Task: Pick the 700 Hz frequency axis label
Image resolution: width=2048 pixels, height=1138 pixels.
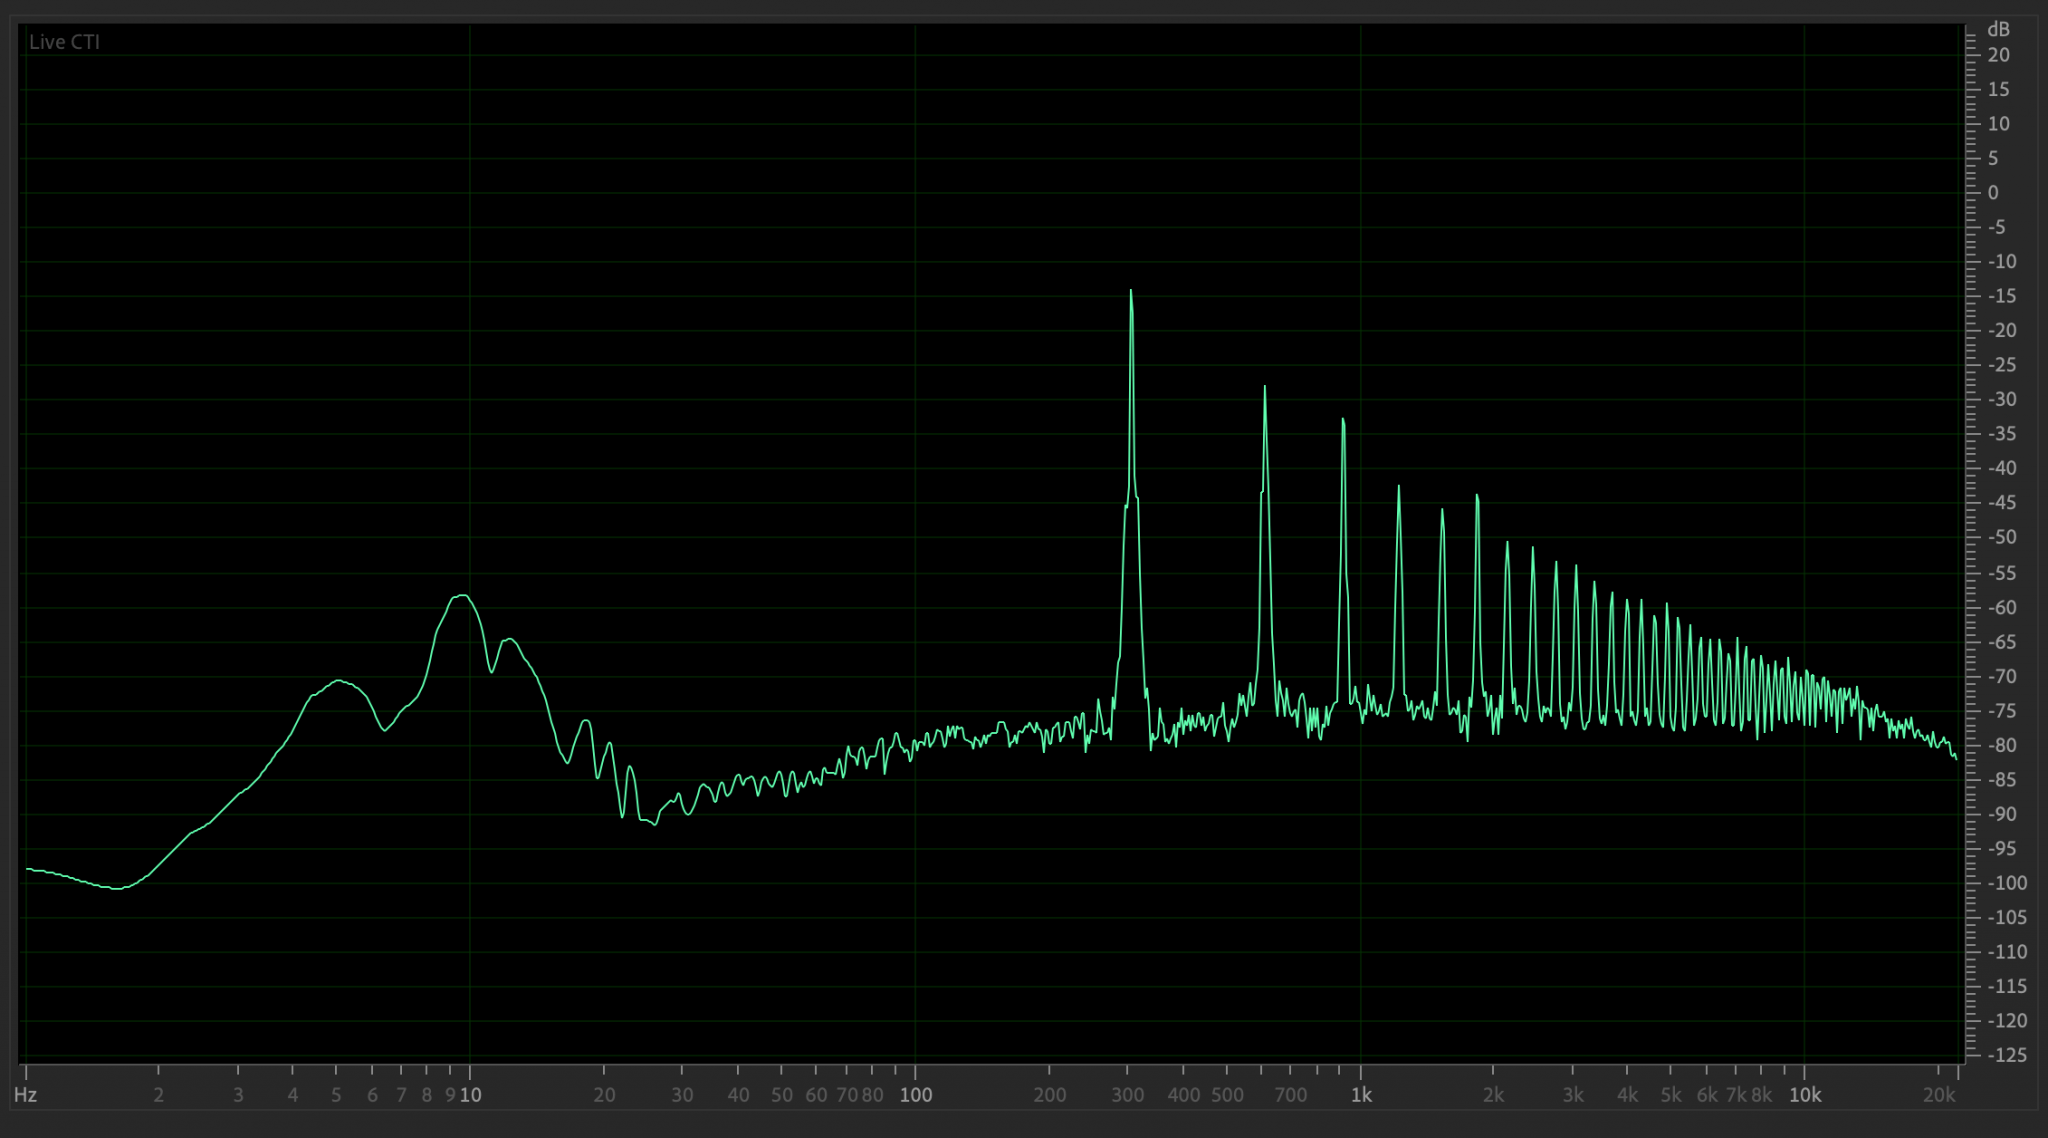Action: coord(1291,1095)
